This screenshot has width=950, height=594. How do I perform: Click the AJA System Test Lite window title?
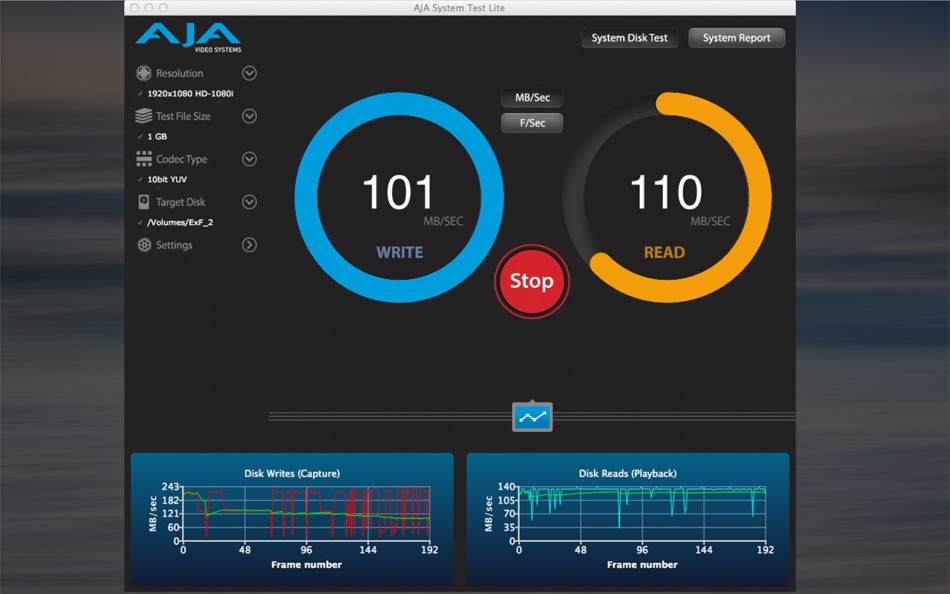click(459, 8)
